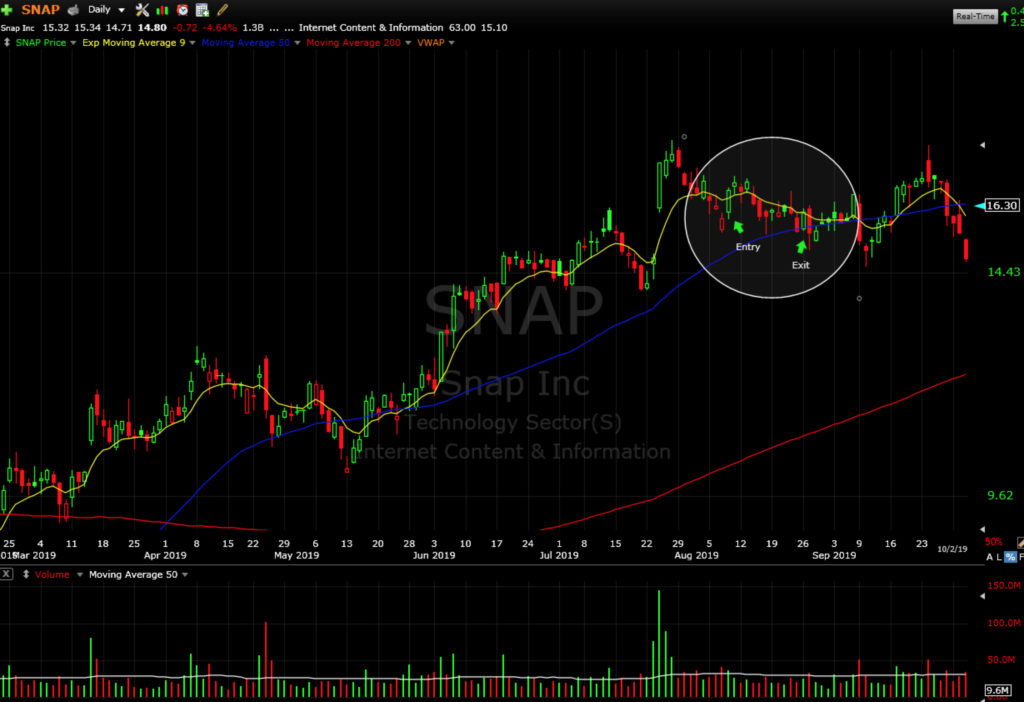Open Moving Average 200 dropdown arrow
The width and height of the screenshot is (1024, 702).
click(x=408, y=42)
